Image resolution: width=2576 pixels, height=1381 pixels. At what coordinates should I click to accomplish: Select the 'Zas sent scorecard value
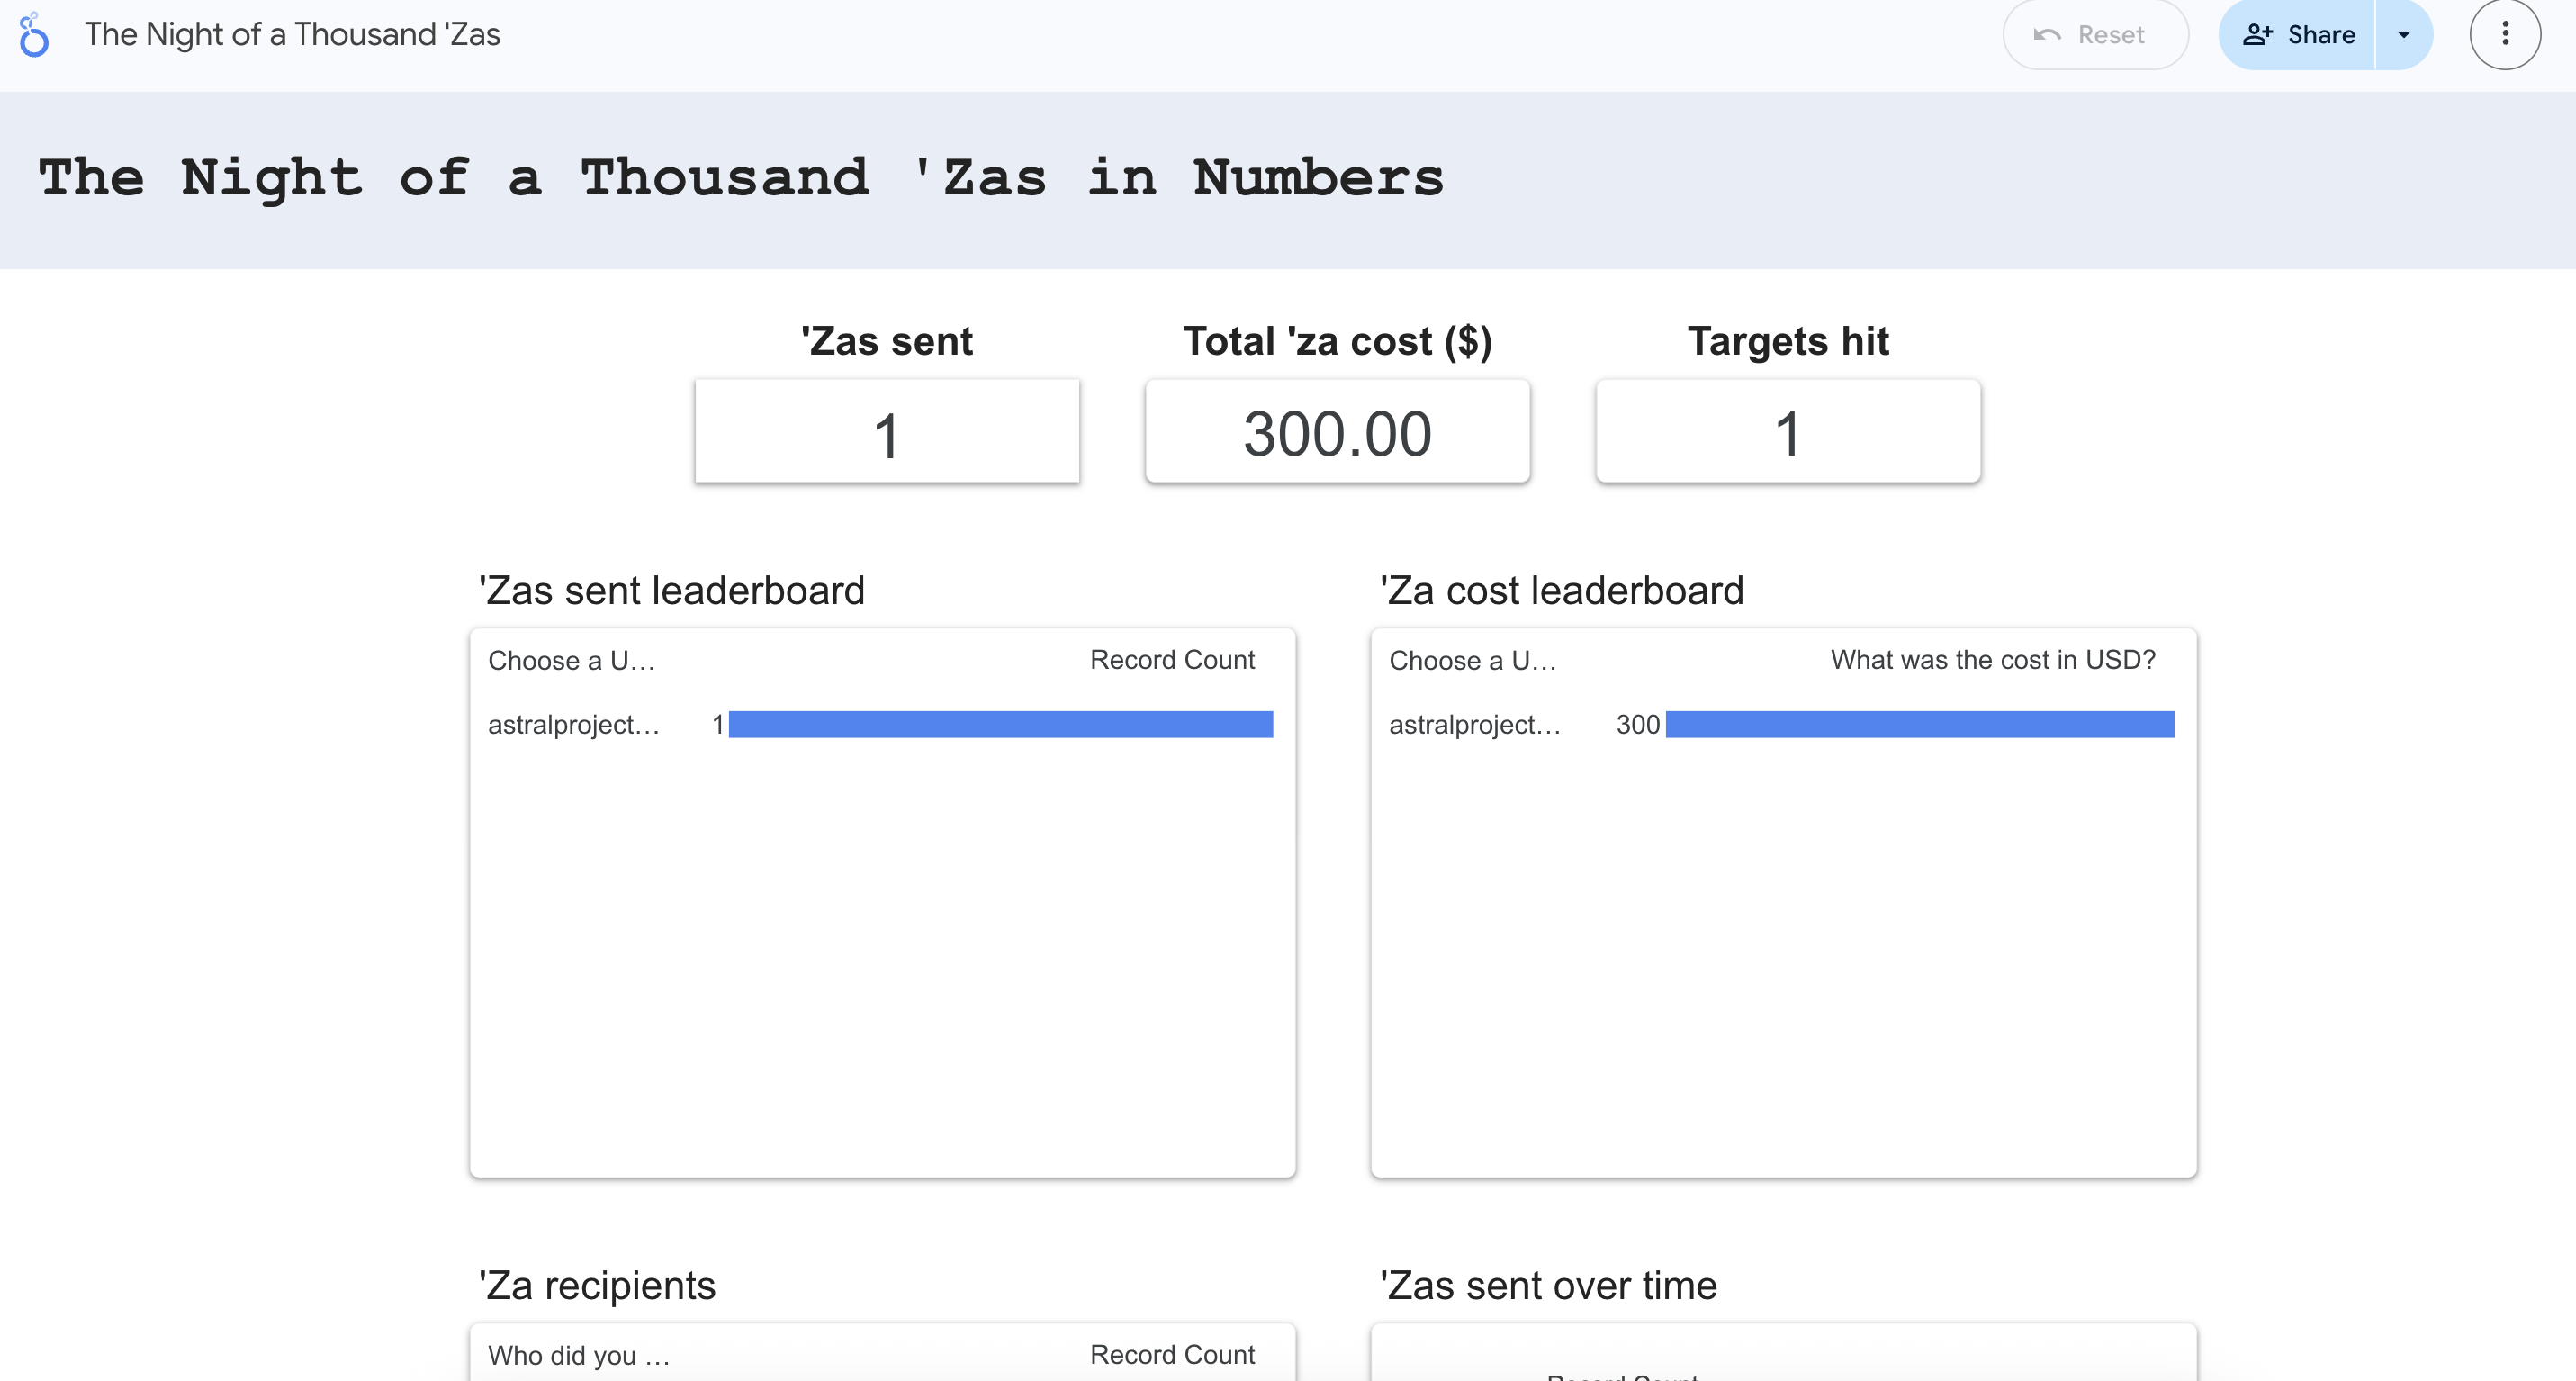[887, 433]
